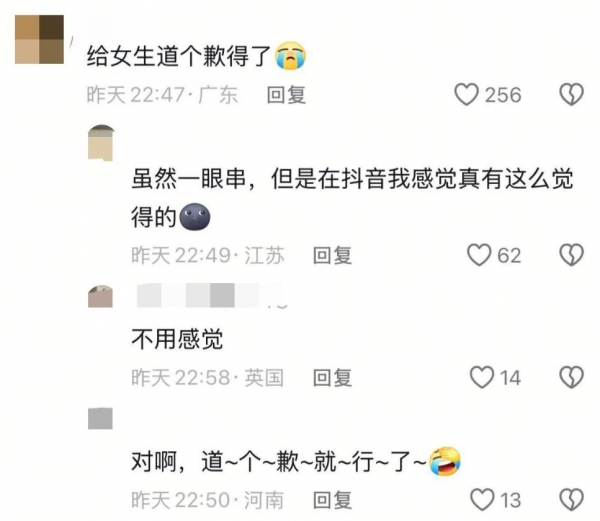Tap broken heart on the 河南 reply
Screen dimensions: 600x521
(571, 500)
